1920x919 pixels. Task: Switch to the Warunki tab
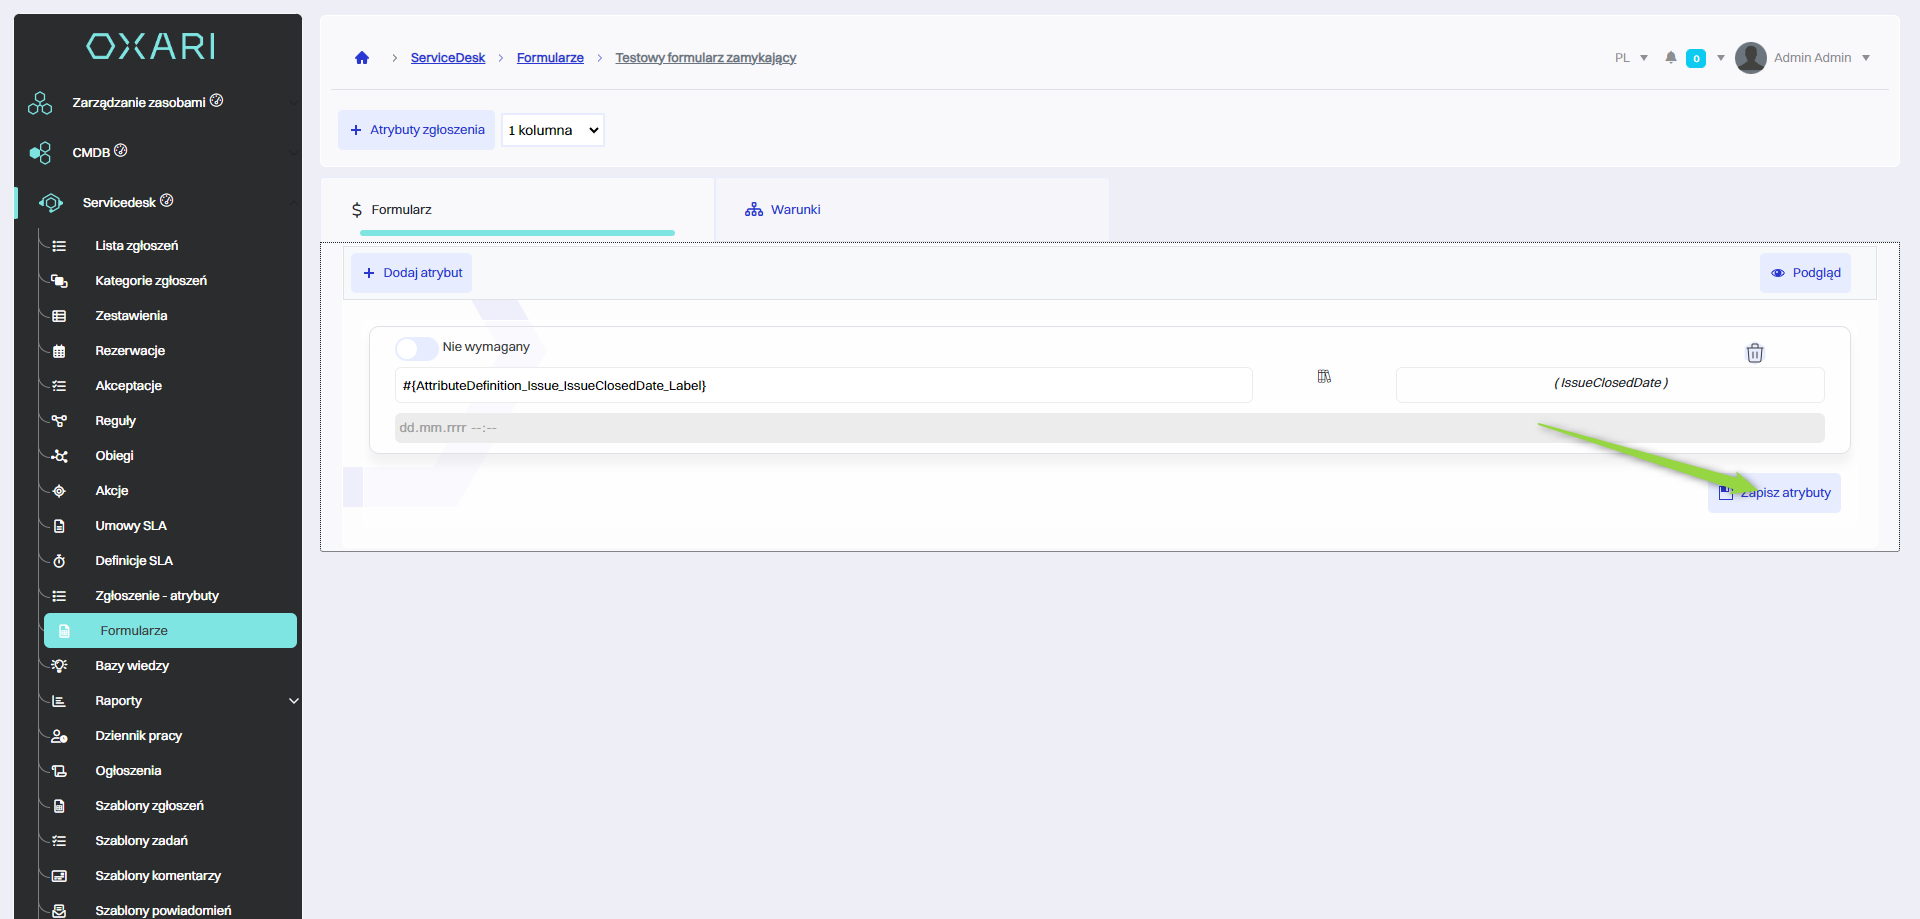coord(795,210)
